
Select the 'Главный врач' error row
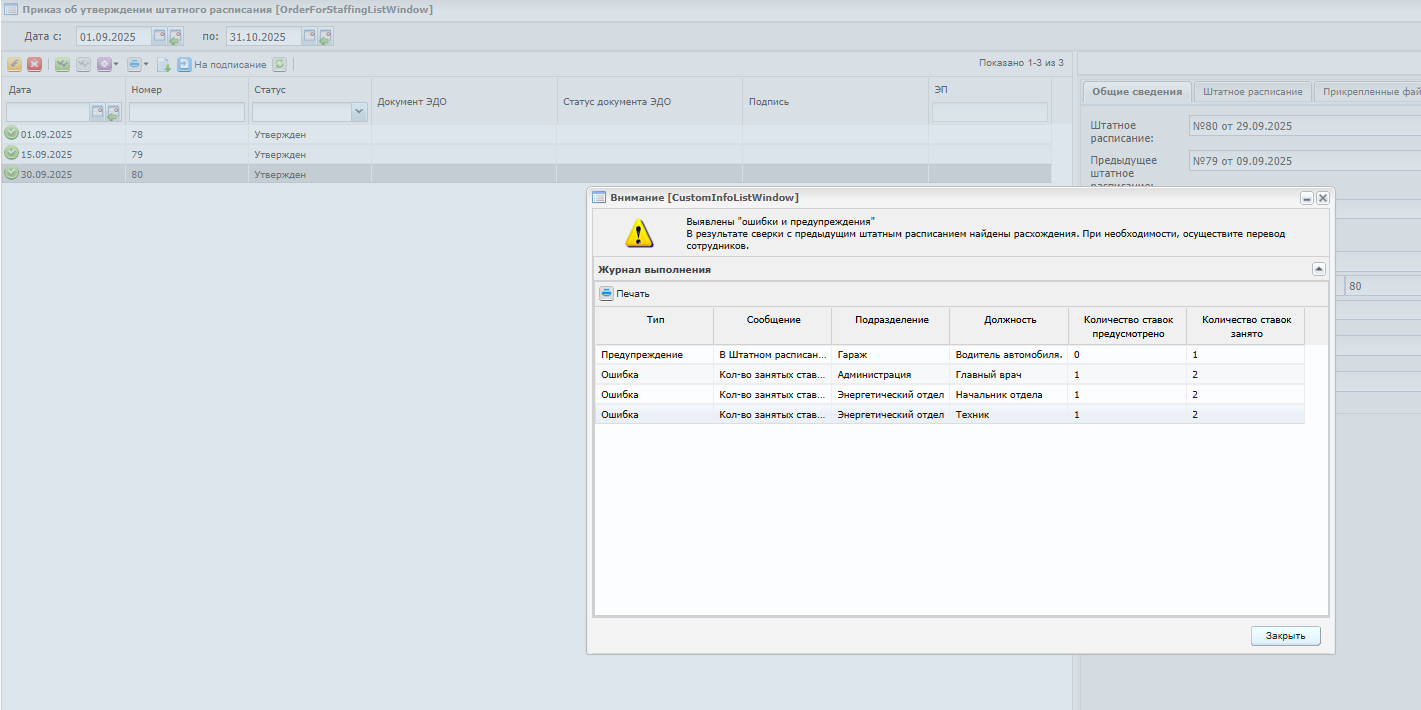[x=949, y=374]
